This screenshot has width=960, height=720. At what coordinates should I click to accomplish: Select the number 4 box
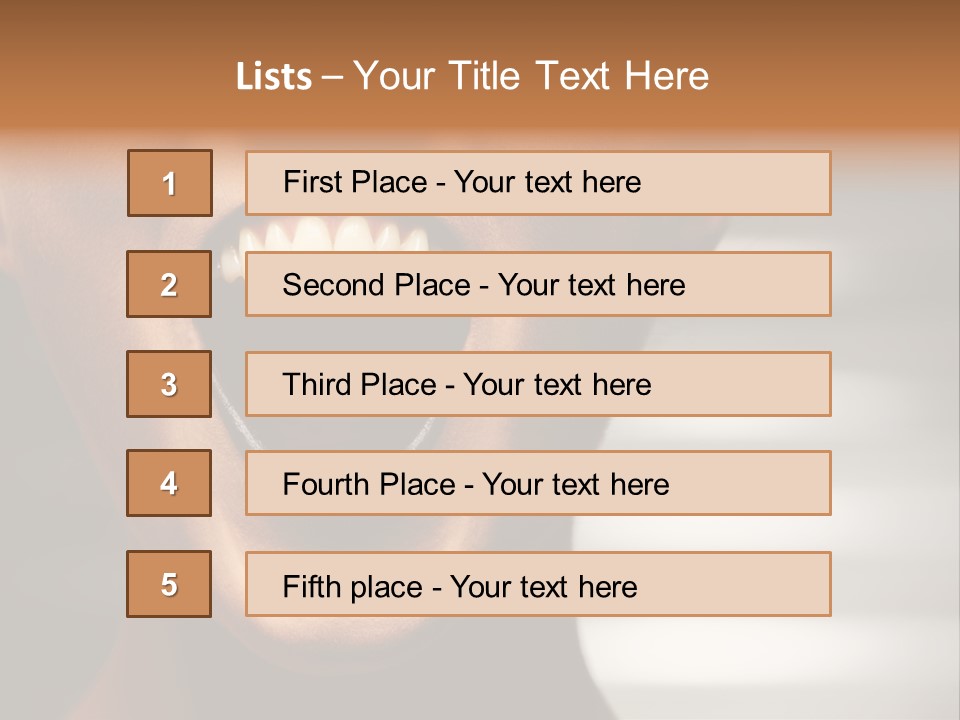point(169,483)
